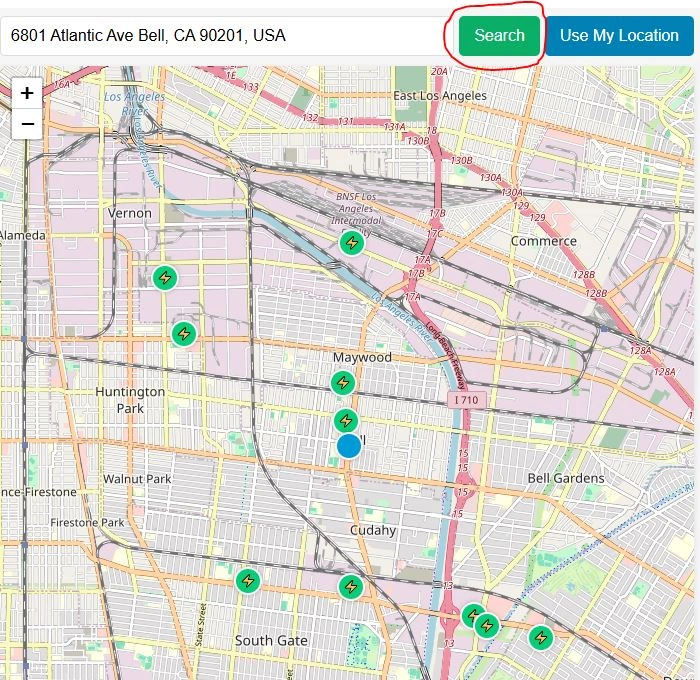Viewport: 700px width, 680px height.
Task: Click the Bell Gardens label on map
Action: 566,478
